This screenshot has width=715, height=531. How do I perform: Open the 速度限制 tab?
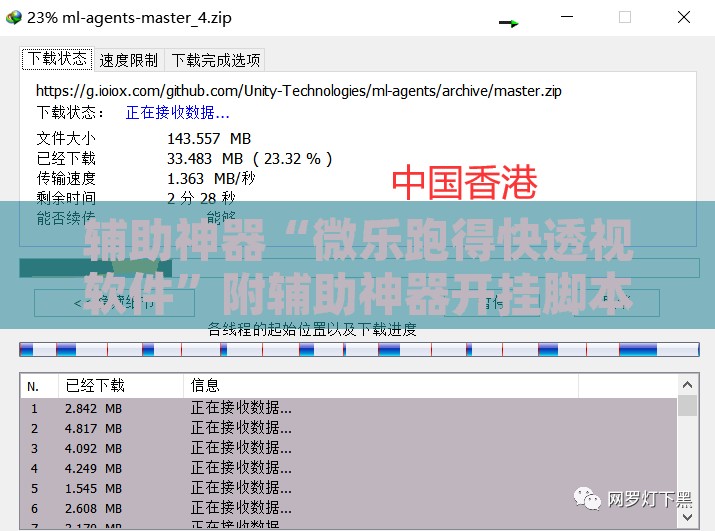129,60
